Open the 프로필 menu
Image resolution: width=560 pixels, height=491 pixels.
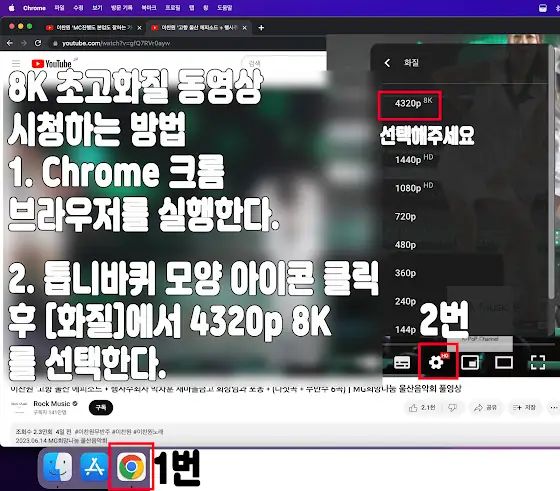pyautogui.click(x=172, y=7)
